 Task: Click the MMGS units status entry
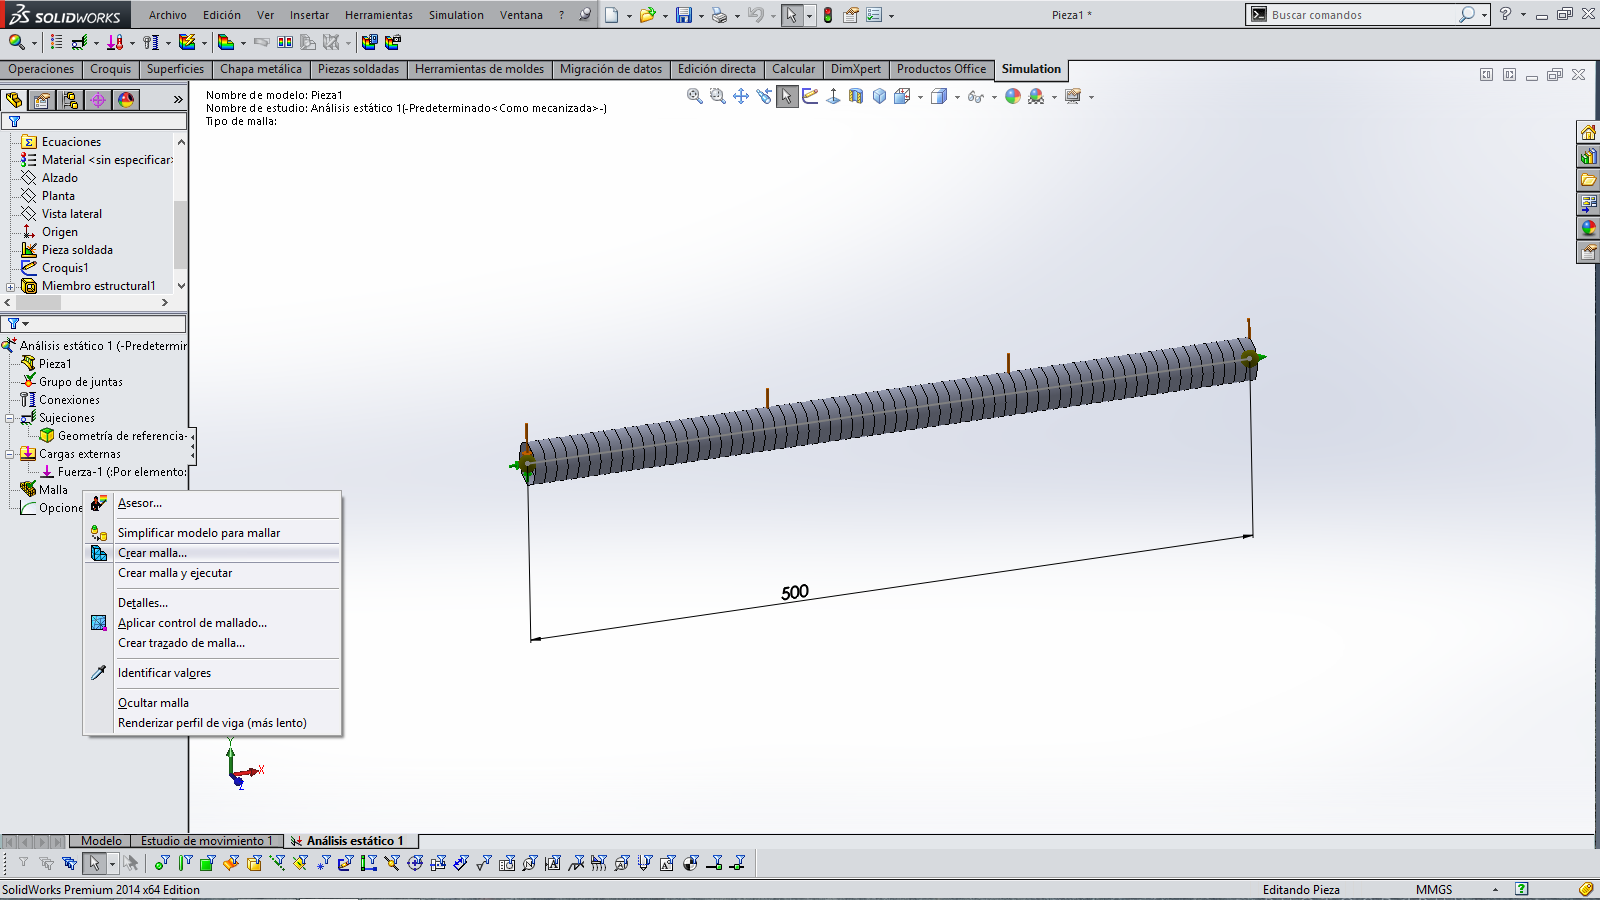point(1434,889)
